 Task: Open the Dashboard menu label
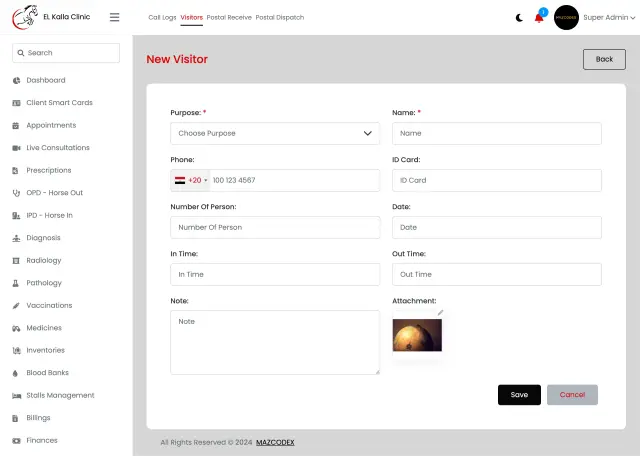46,80
